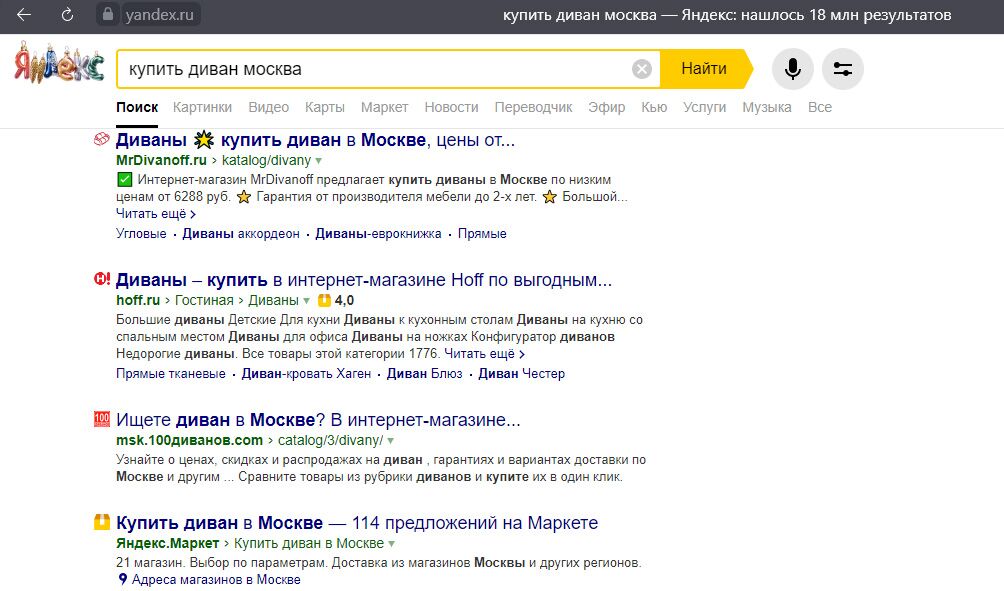
Task: Click the Yandex logo
Action: tap(57, 64)
